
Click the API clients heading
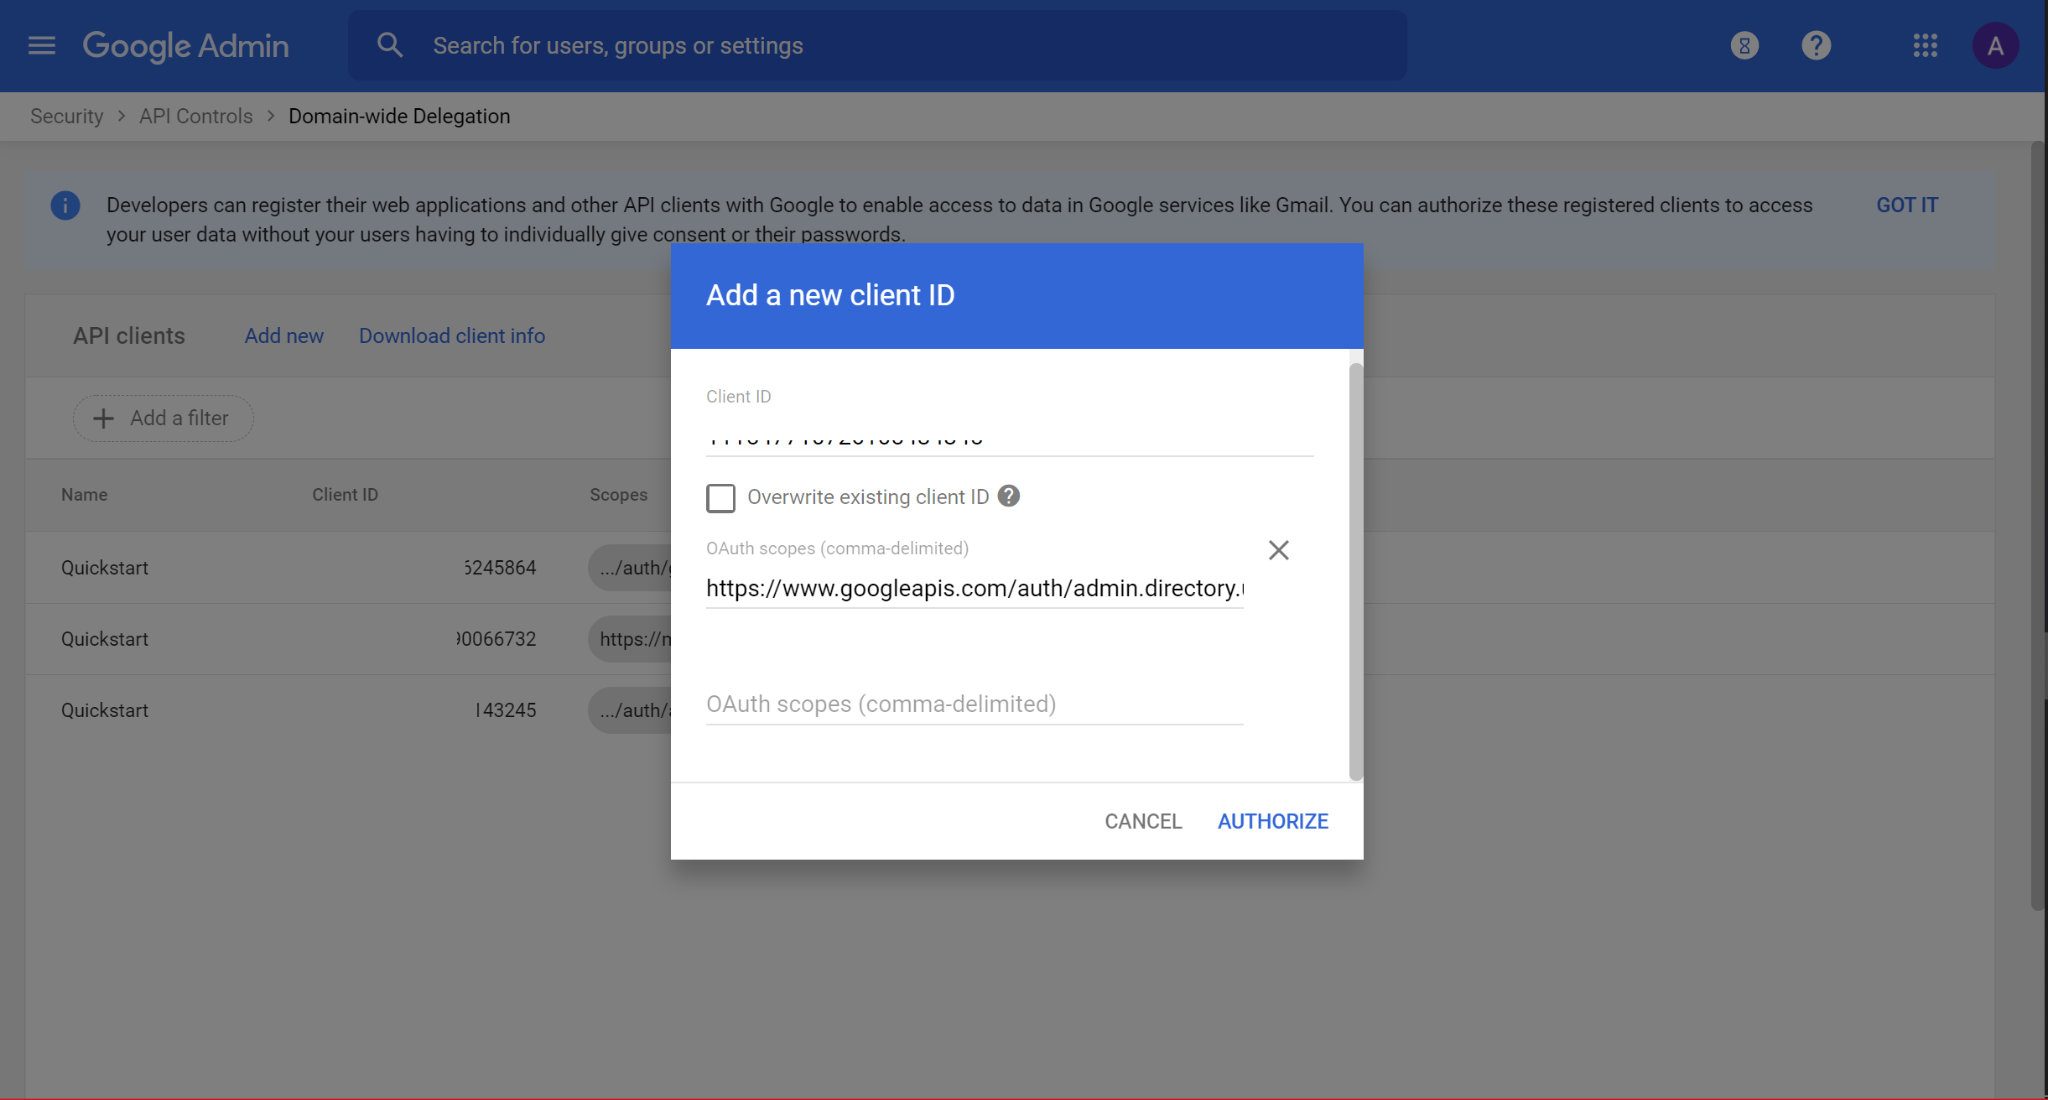point(129,336)
